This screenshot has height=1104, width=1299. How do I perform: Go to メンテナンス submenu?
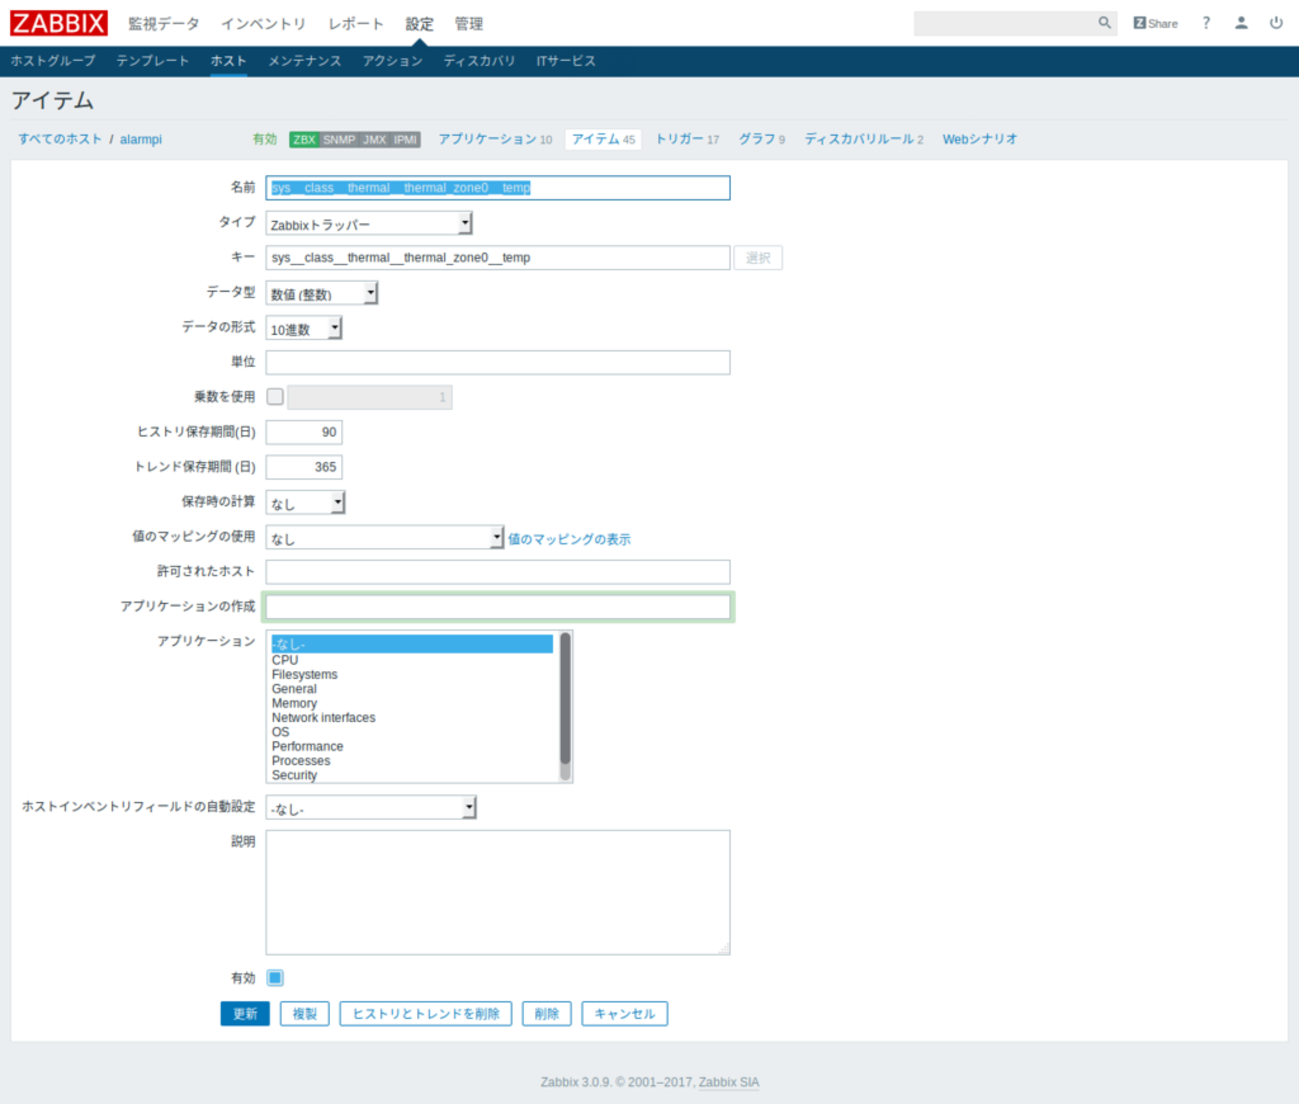[x=305, y=61]
